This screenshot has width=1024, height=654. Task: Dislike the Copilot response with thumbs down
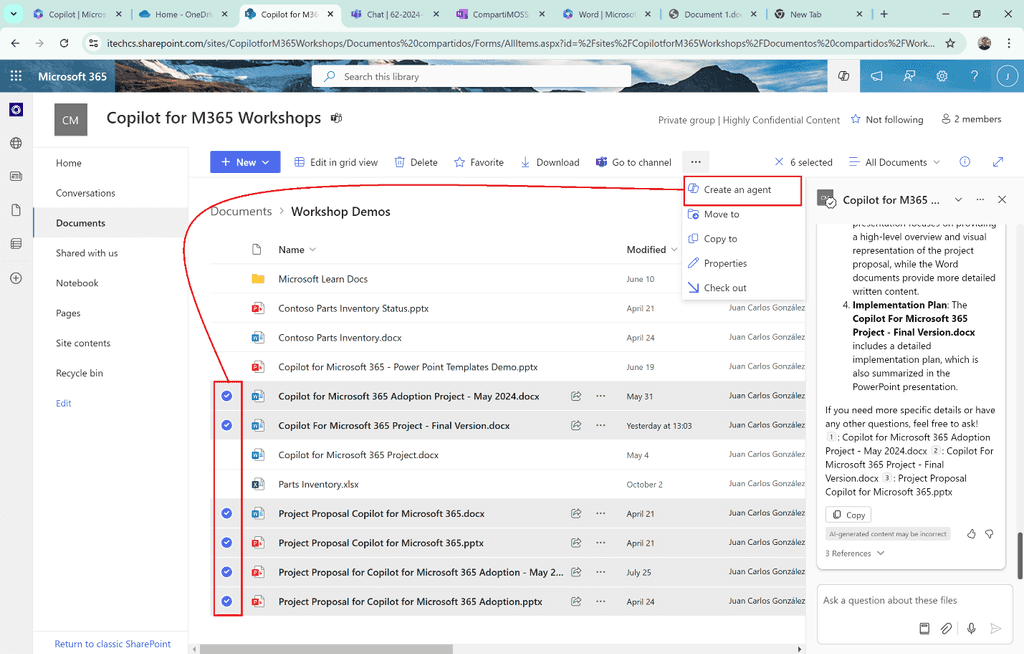[989, 534]
